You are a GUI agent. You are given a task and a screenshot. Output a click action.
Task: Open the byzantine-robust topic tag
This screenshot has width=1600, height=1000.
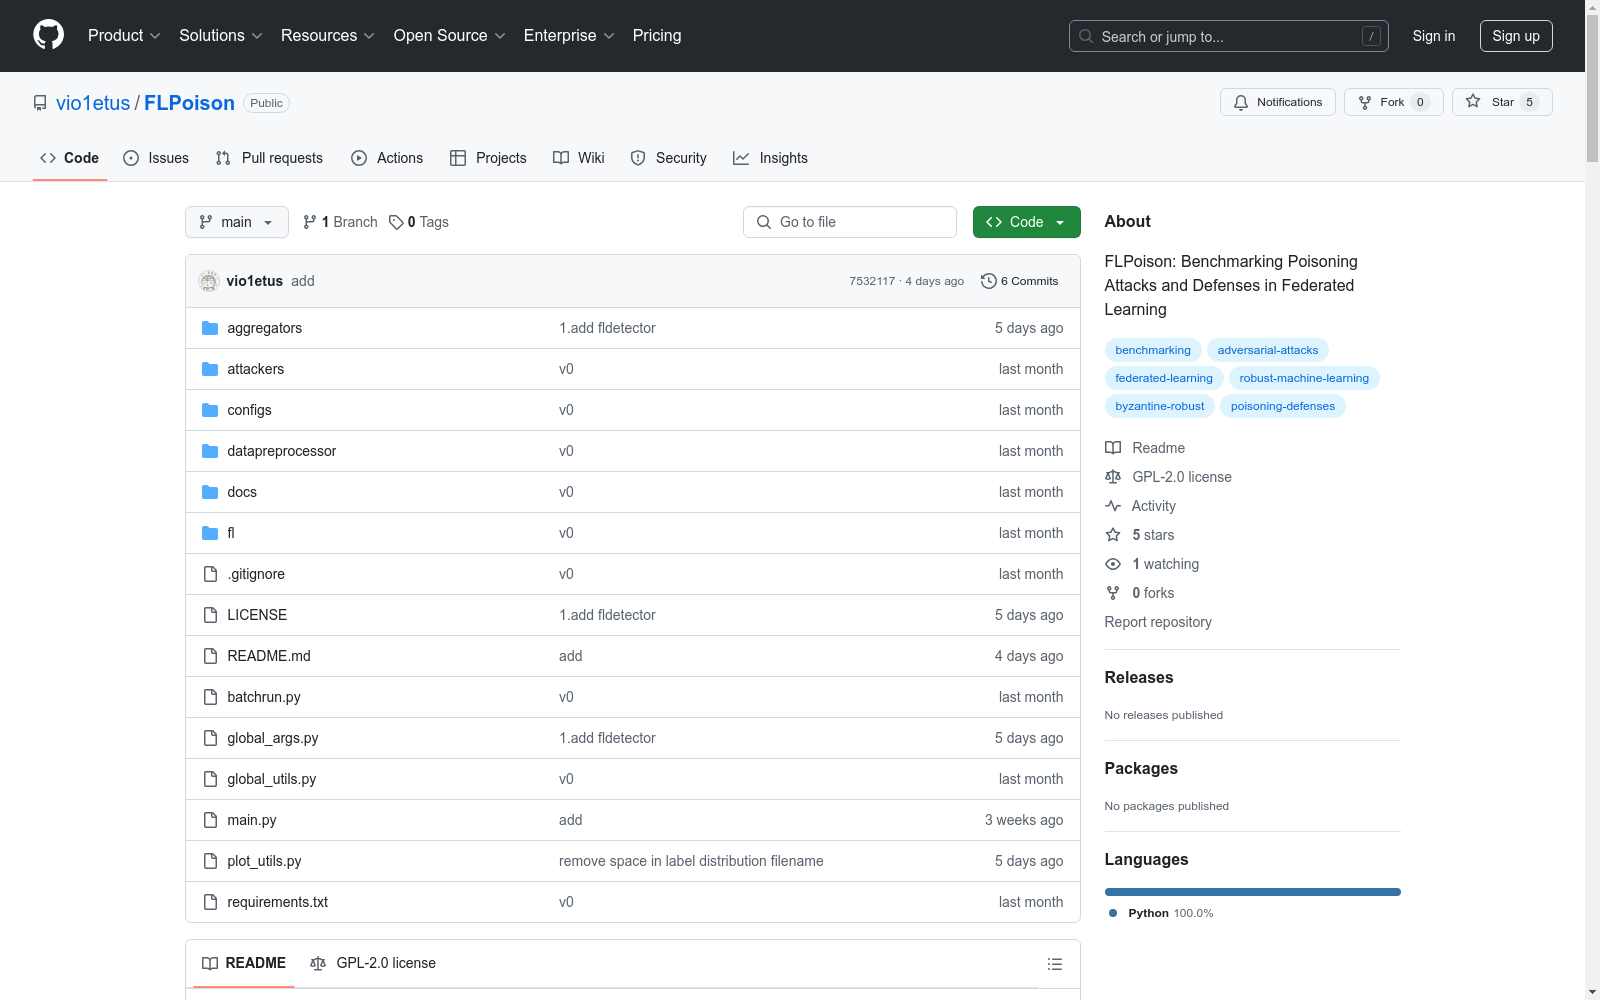click(1160, 406)
